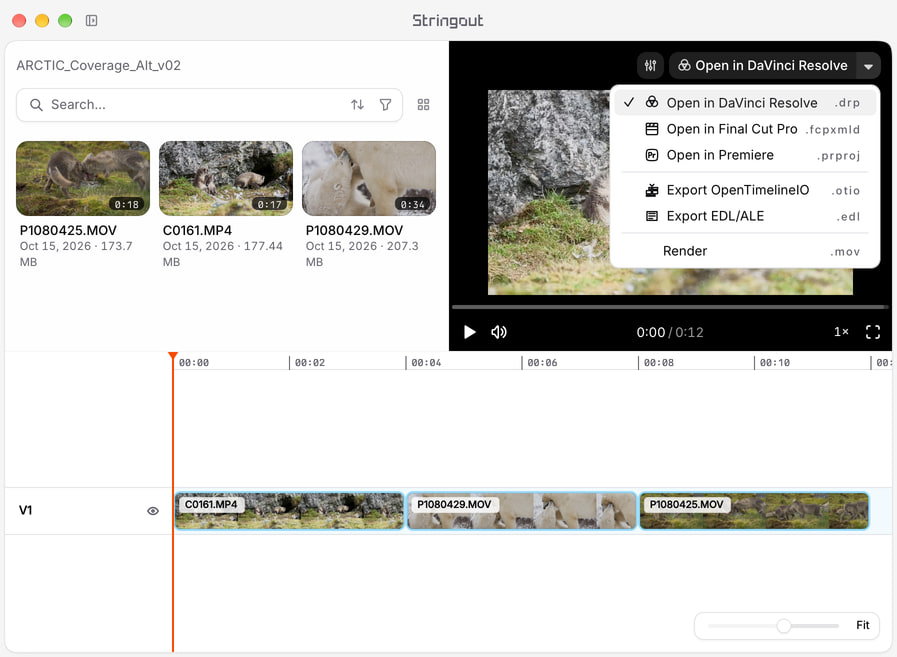This screenshot has width=897, height=657.
Task: Click the main Open in DaVinci Resolve button
Action: 763,66
